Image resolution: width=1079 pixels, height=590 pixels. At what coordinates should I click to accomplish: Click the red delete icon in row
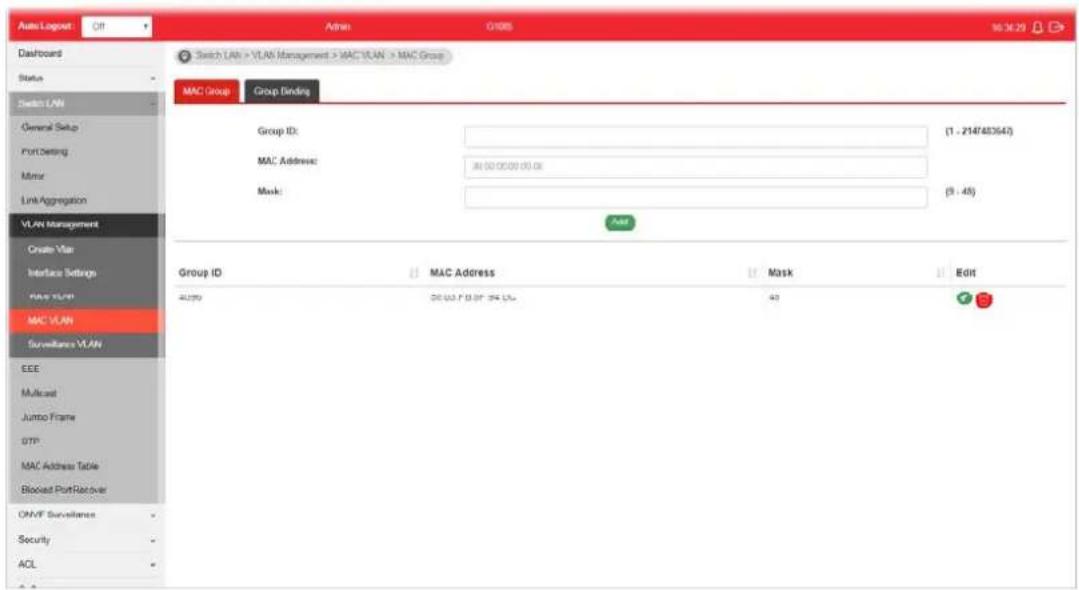point(984,299)
